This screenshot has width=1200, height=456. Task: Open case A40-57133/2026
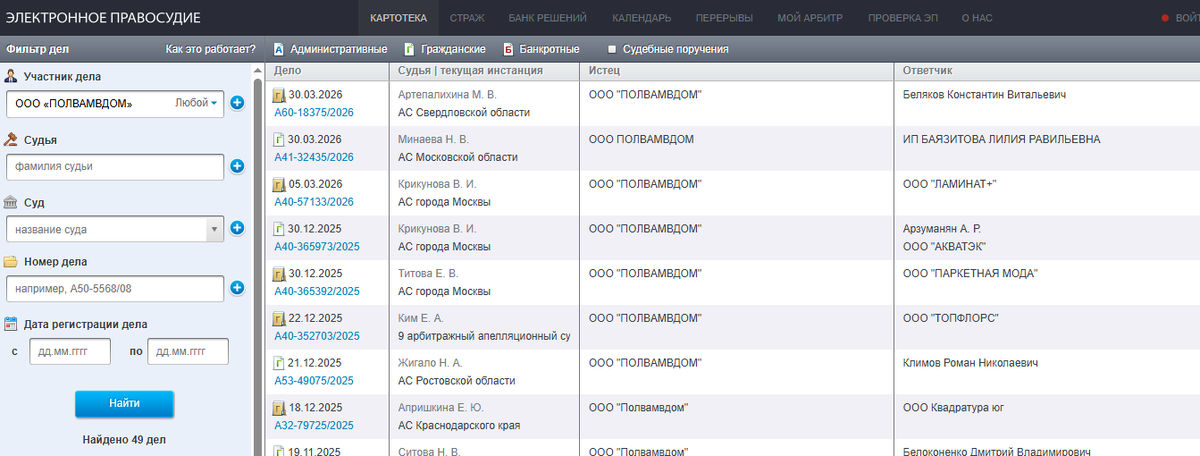coord(314,202)
